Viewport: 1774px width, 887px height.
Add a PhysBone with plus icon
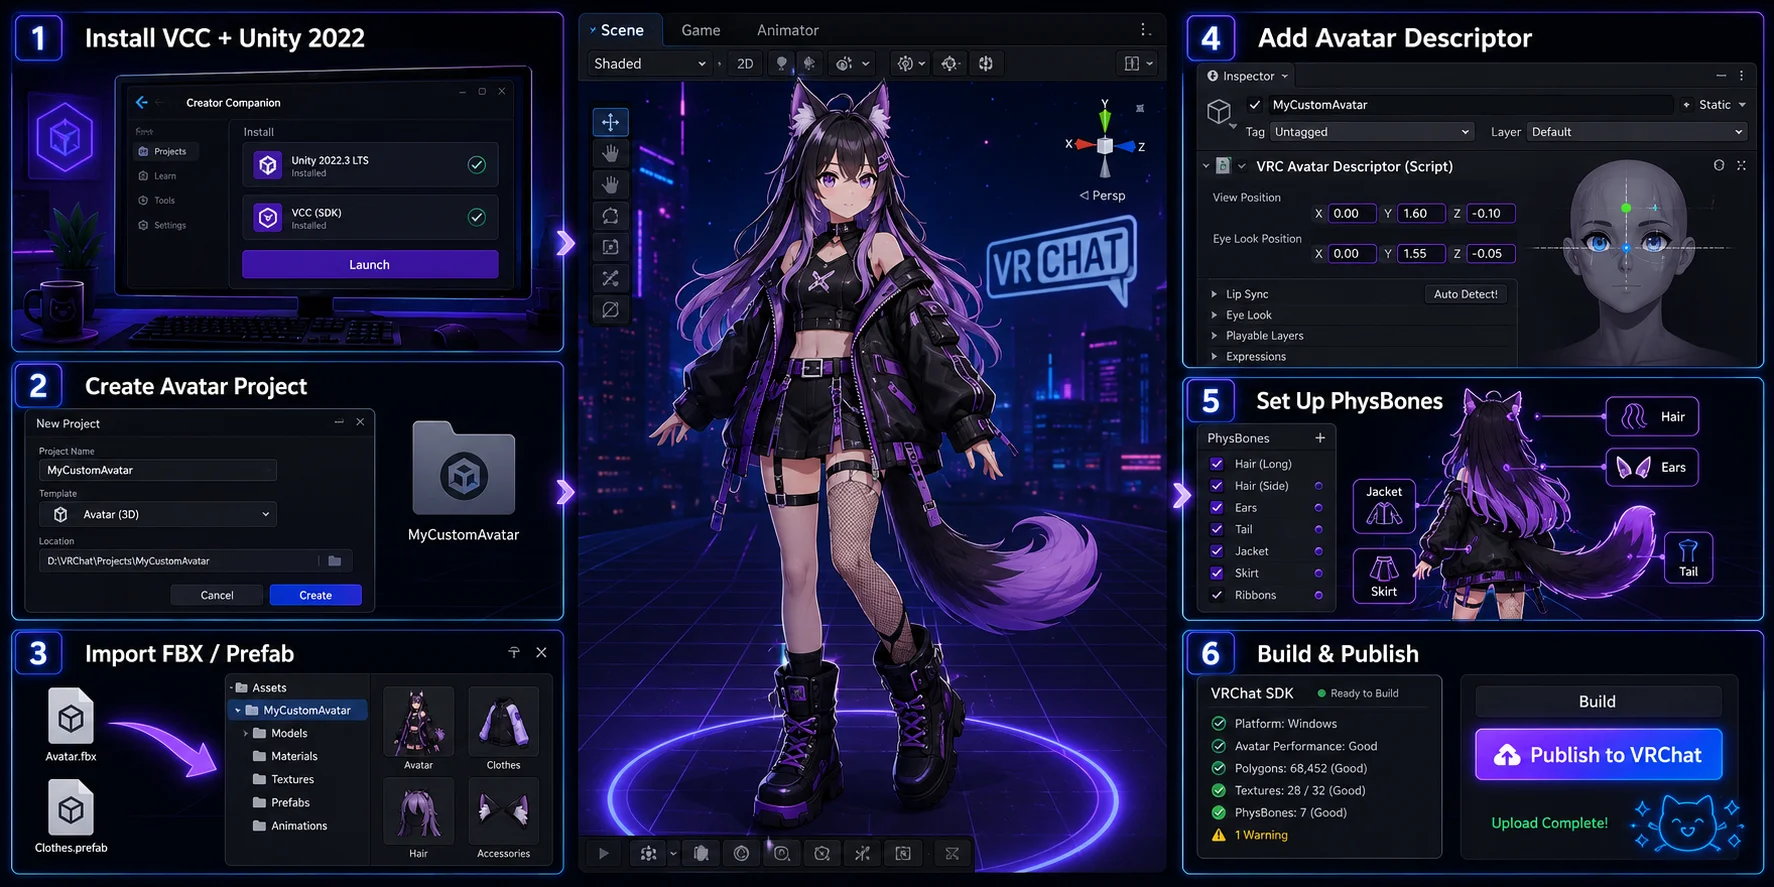click(x=1320, y=438)
